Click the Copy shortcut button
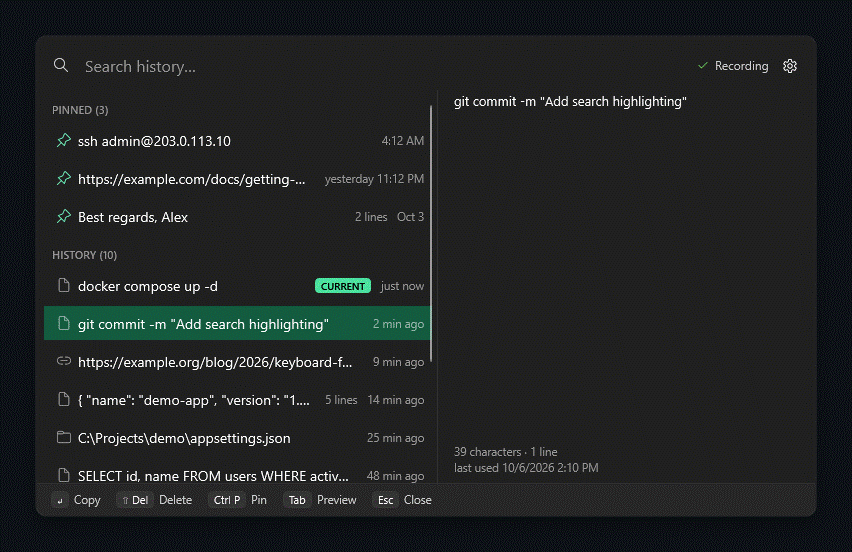The image size is (852, 552). click(77, 500)
